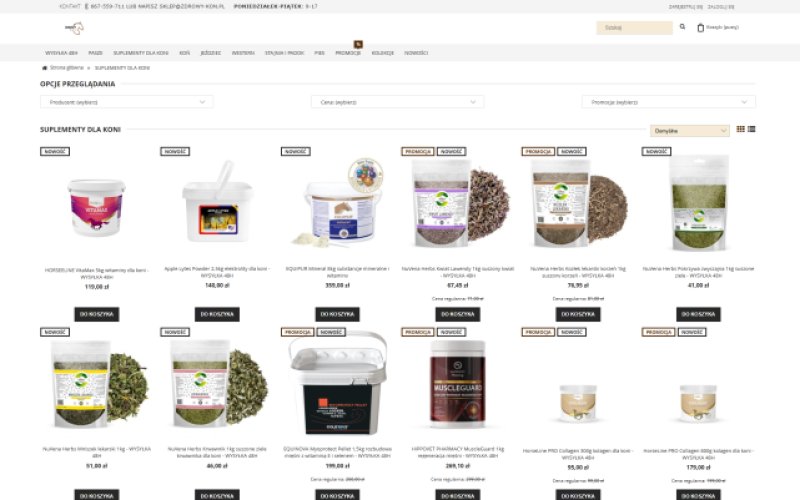The width and height of the screenshot is (800, 500).
Task: Add HorseLine VitaMax to cart
Action: [x=97, y=314]
